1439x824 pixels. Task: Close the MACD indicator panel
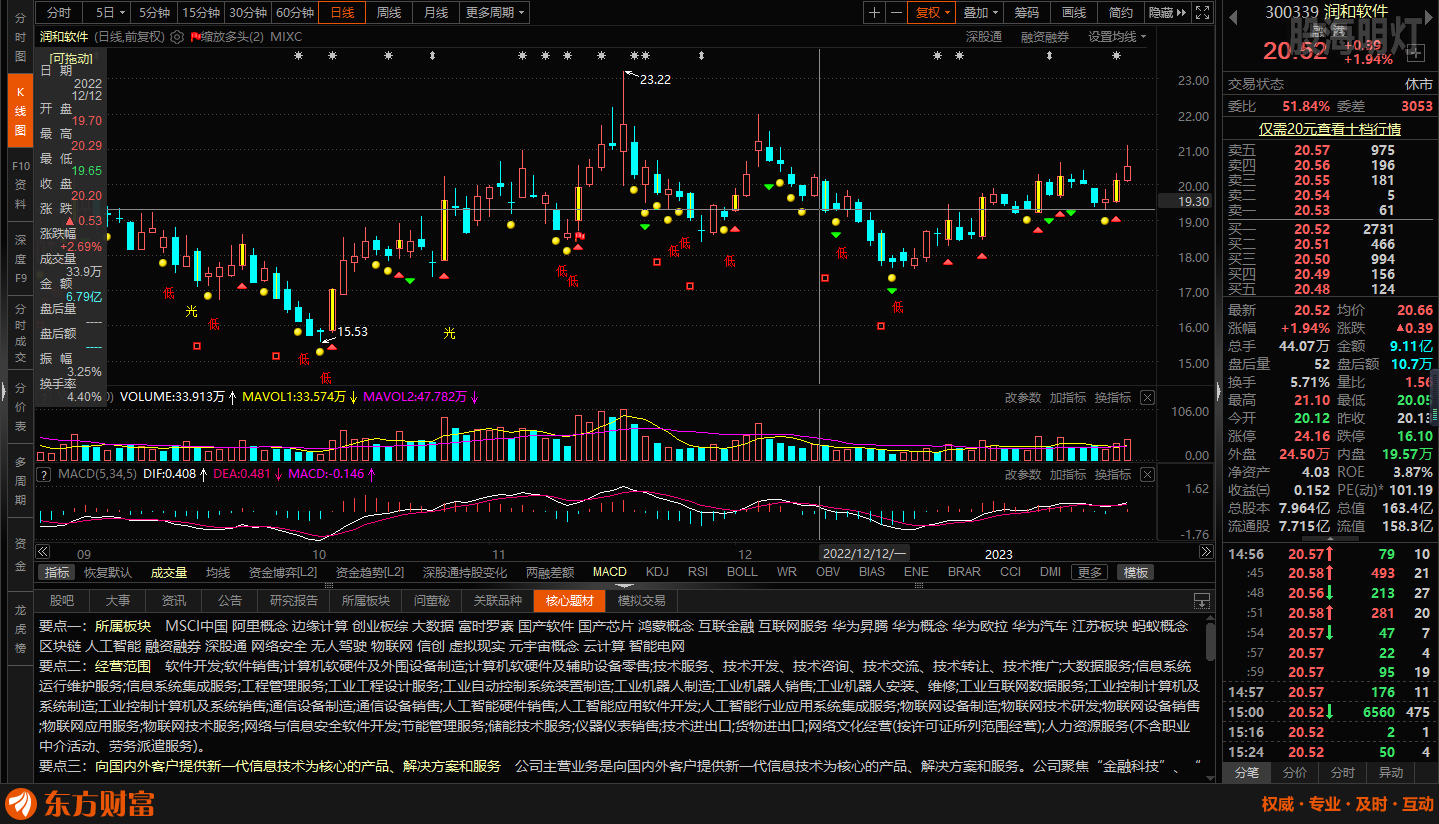pos(1147,474)
